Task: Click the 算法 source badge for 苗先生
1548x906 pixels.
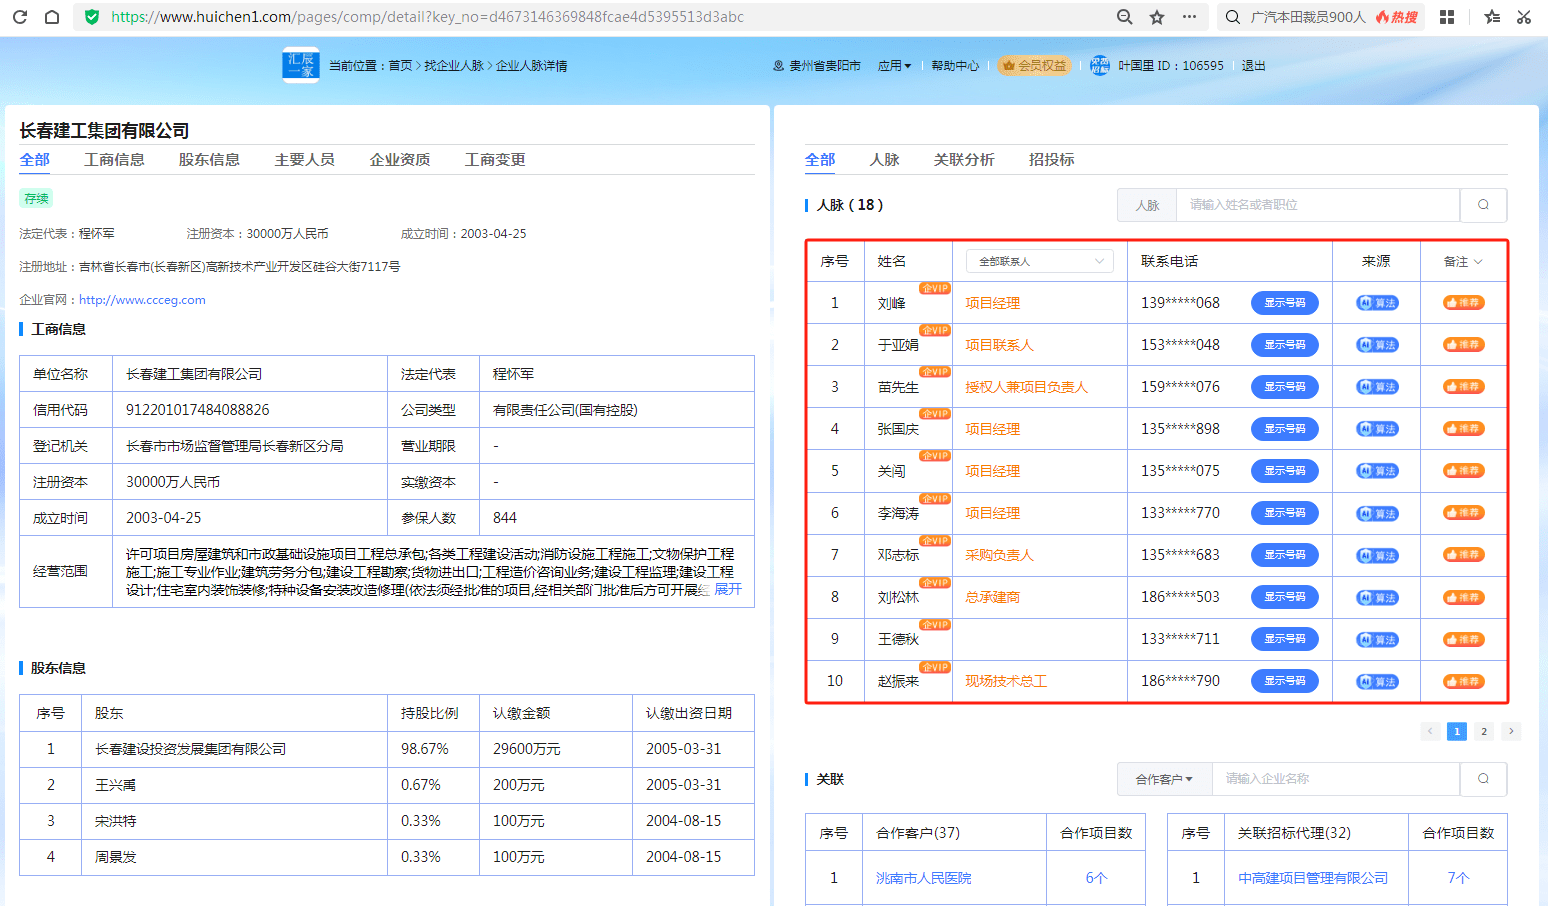Action: [x=1377, y=387]
